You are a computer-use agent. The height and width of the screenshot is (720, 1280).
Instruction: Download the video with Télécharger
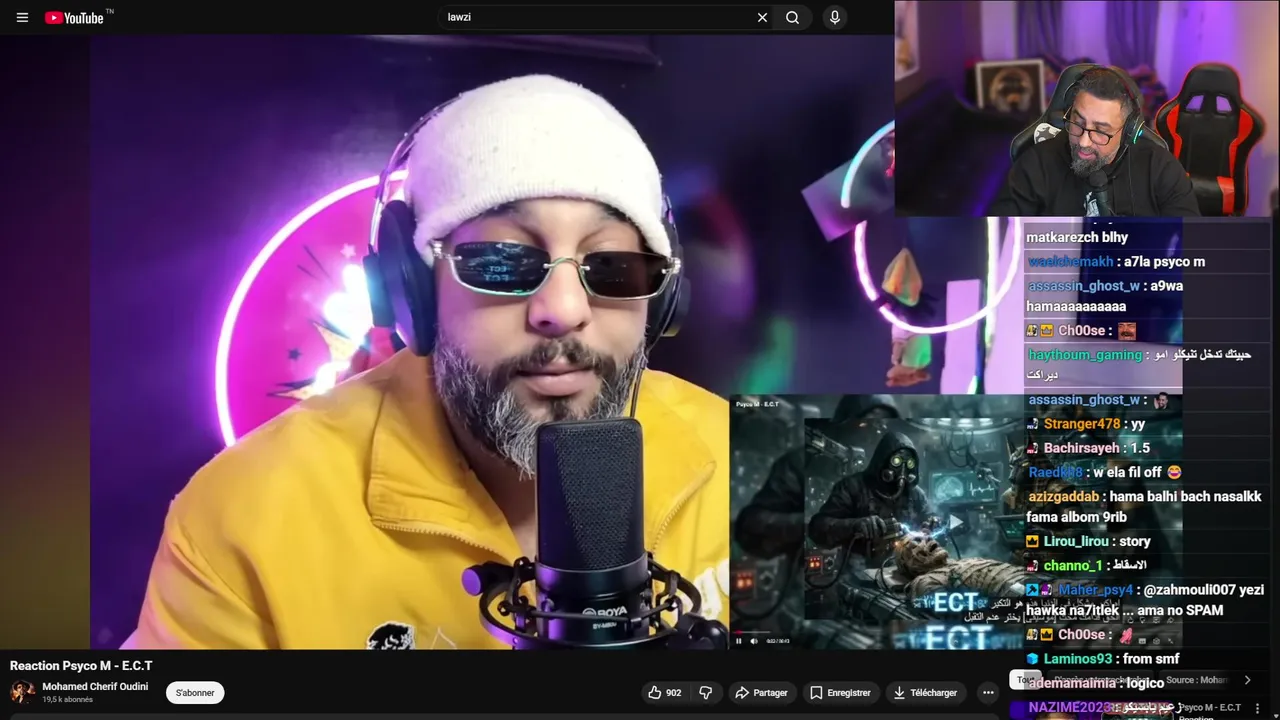[925, 692]
